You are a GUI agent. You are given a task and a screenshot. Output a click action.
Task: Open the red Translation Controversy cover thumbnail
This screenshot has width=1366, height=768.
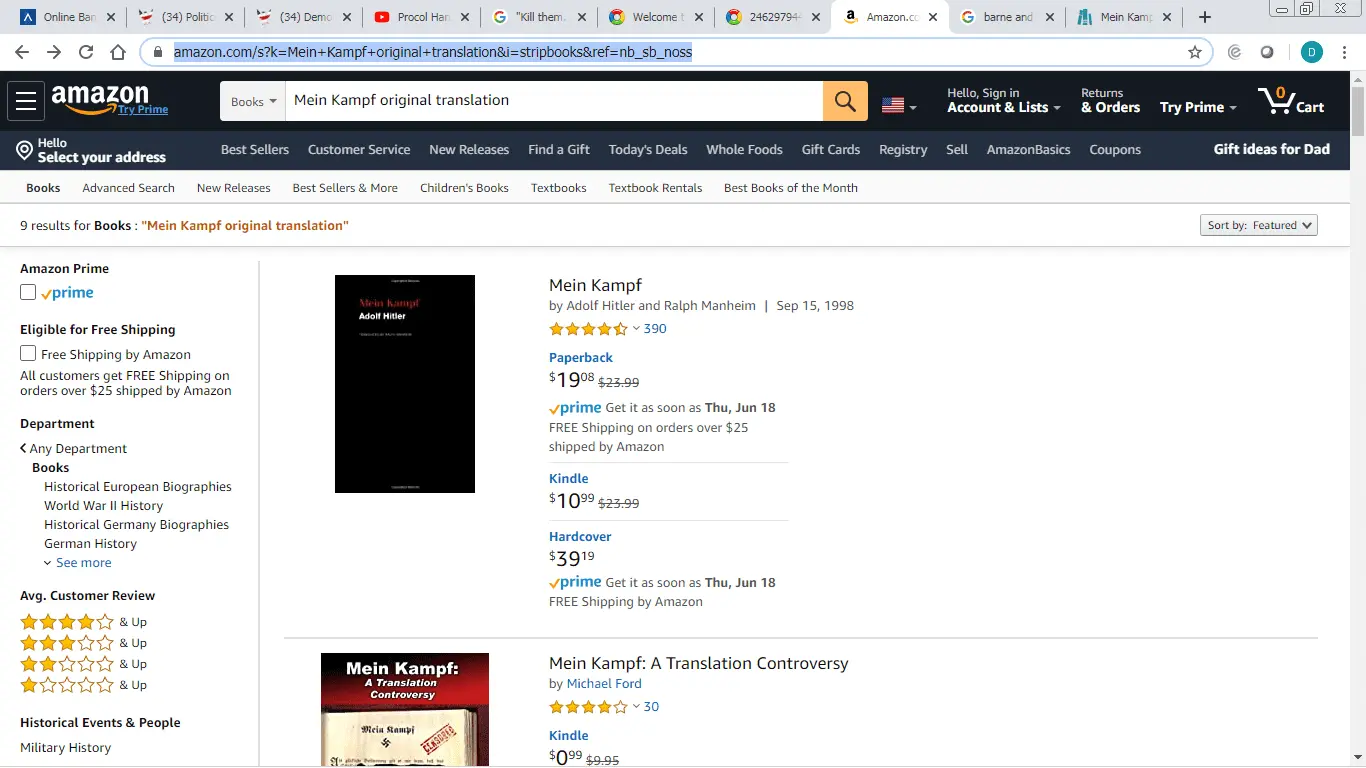pyautogui.click(x=405, y=710)
